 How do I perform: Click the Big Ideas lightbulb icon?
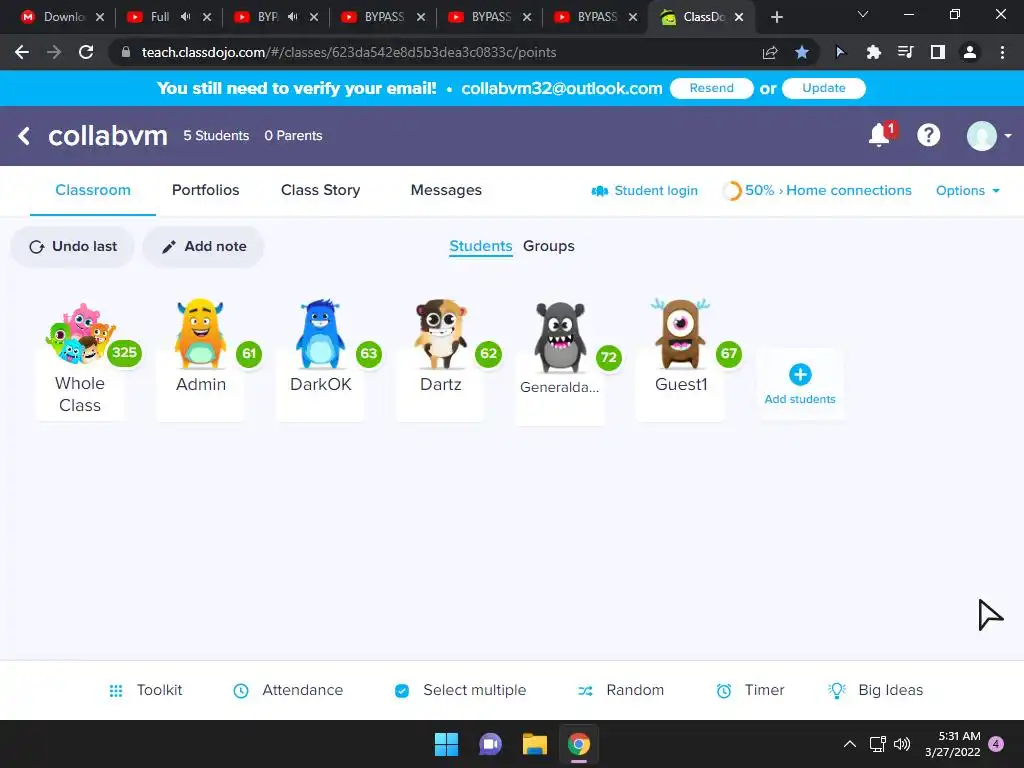(837, 690)
